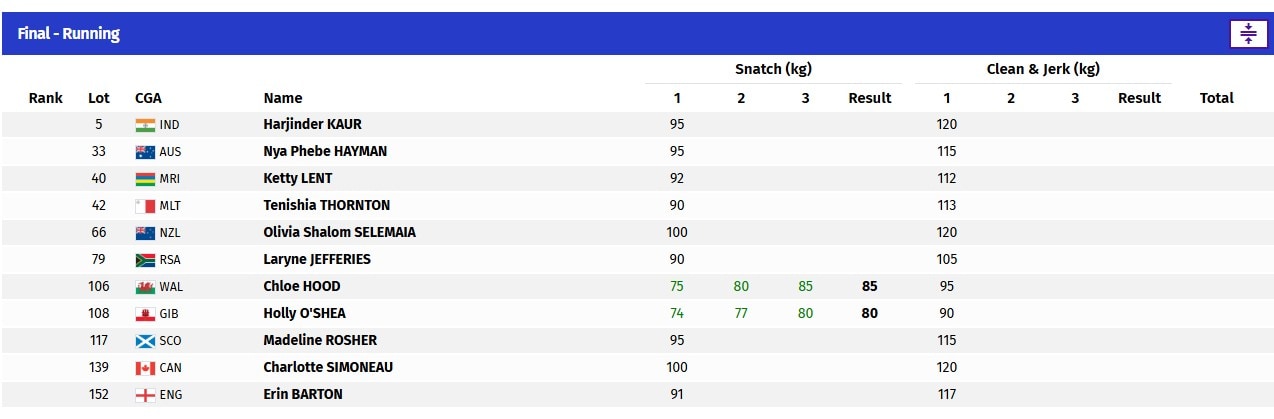Click England flag next to ENG

coord(145,395)
